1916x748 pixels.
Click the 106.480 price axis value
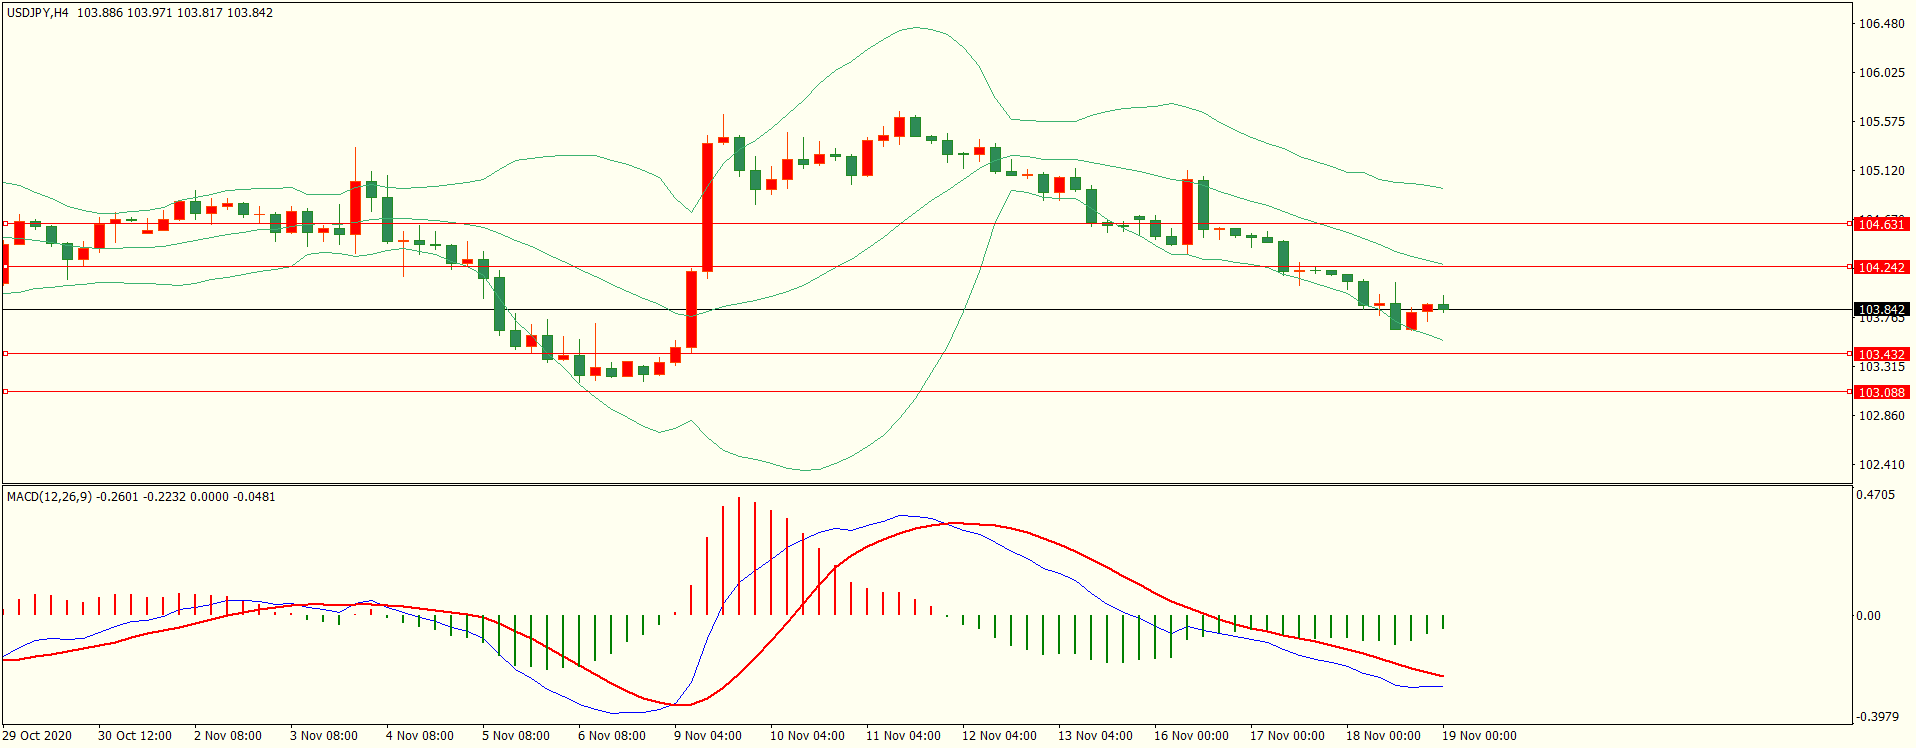[x=1881, y=24]
